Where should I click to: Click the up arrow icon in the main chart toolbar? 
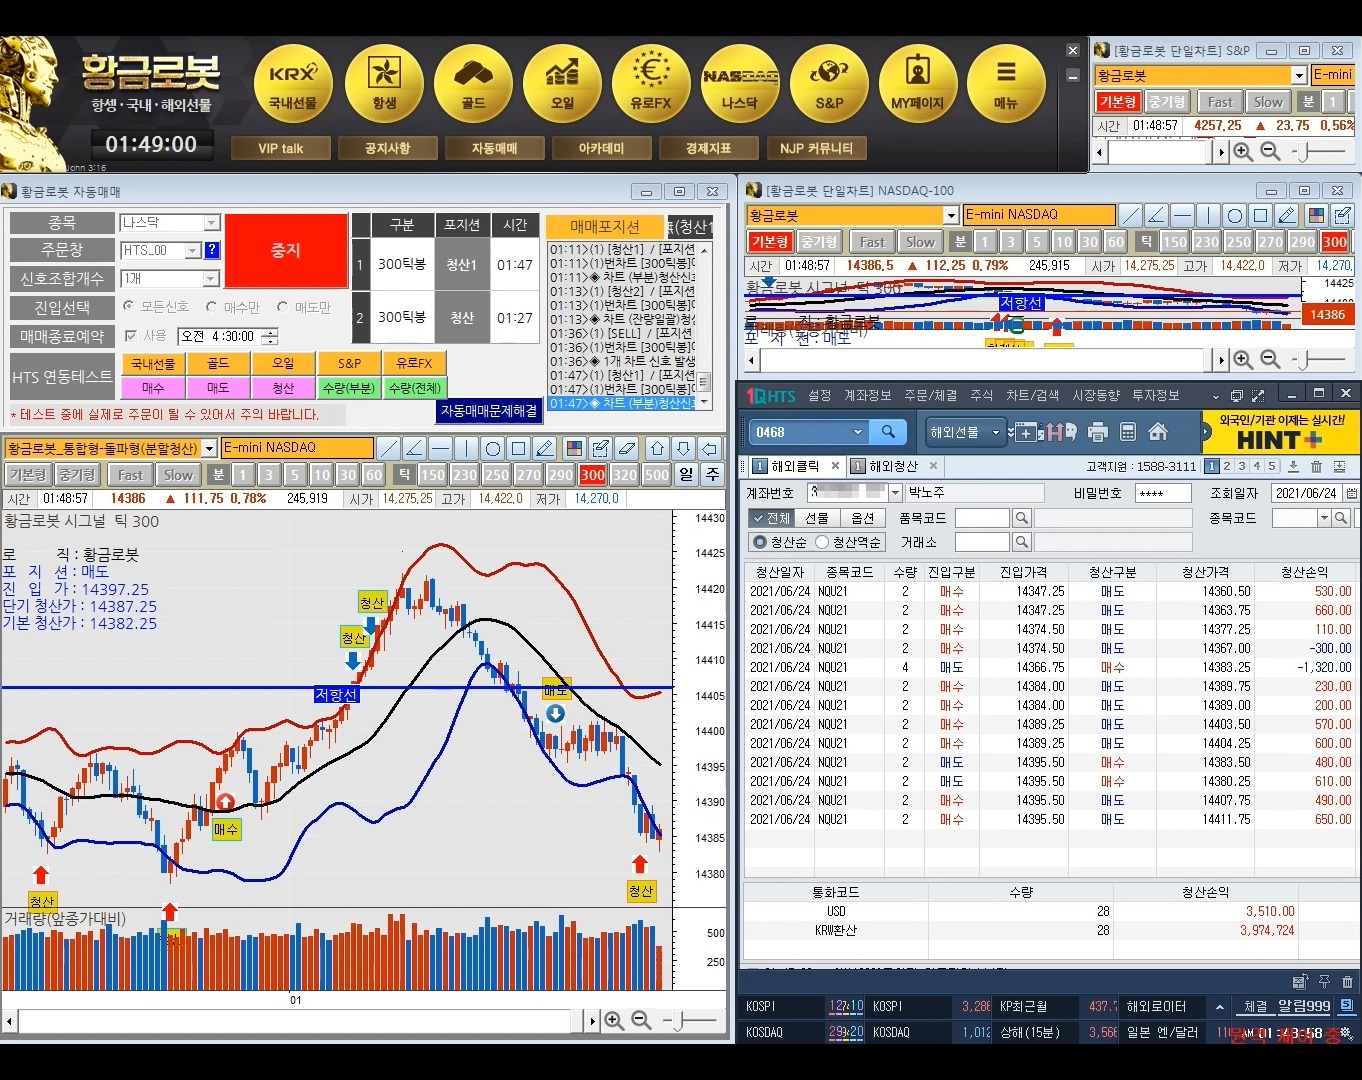(x=657, y=448)
